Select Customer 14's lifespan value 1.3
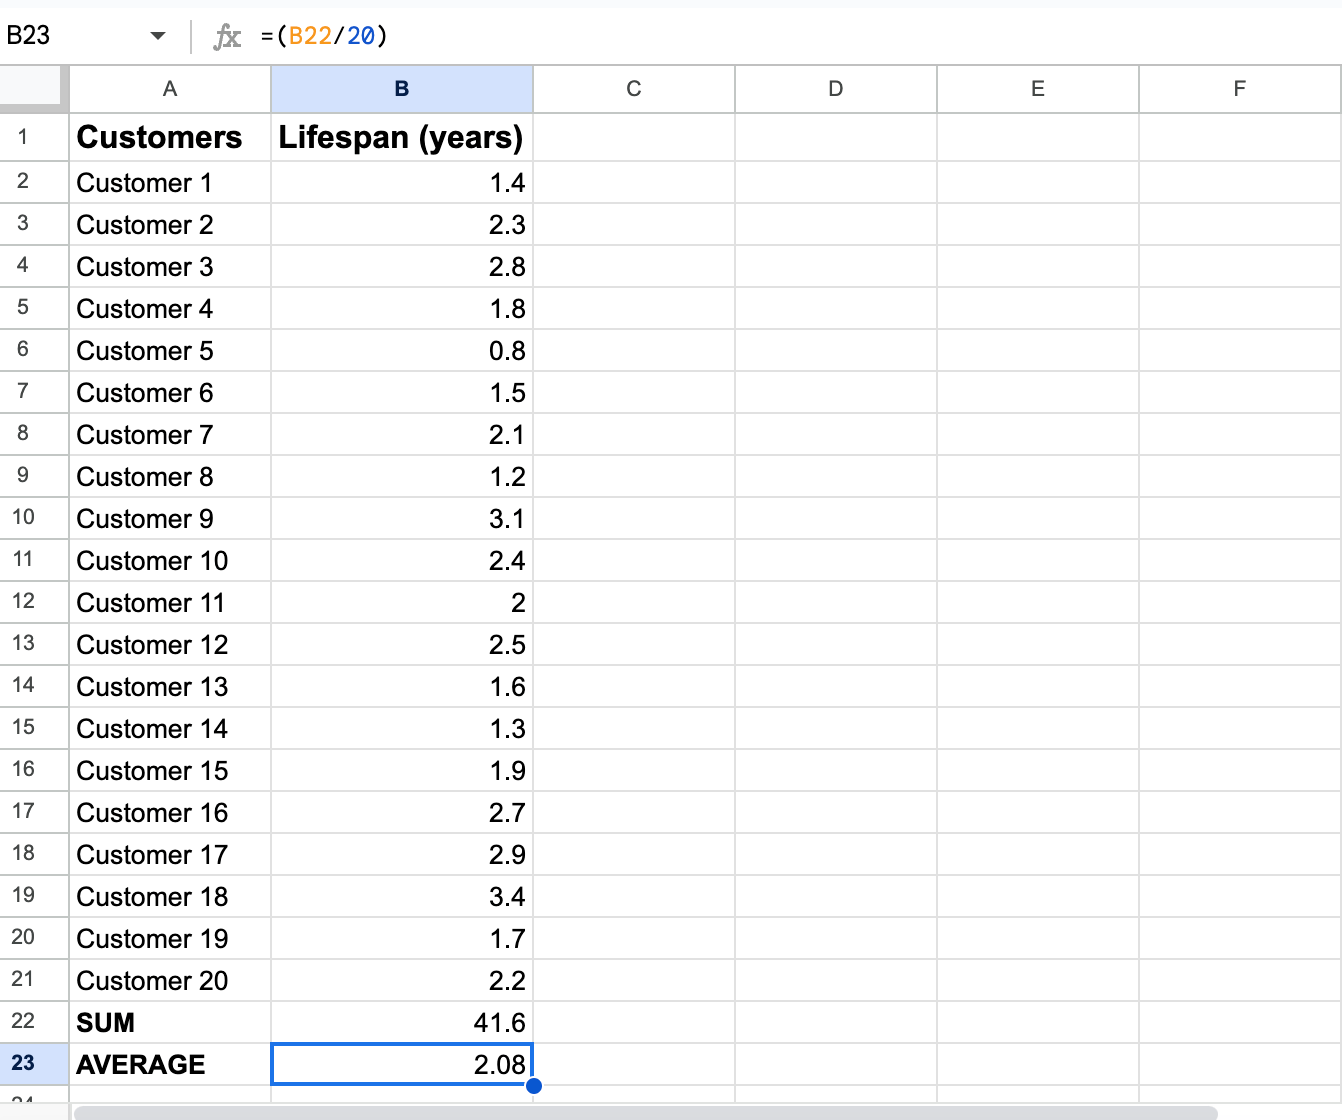Viewport: 1342px width, 1120px height. pyautogui.click(x=402, y=729)
